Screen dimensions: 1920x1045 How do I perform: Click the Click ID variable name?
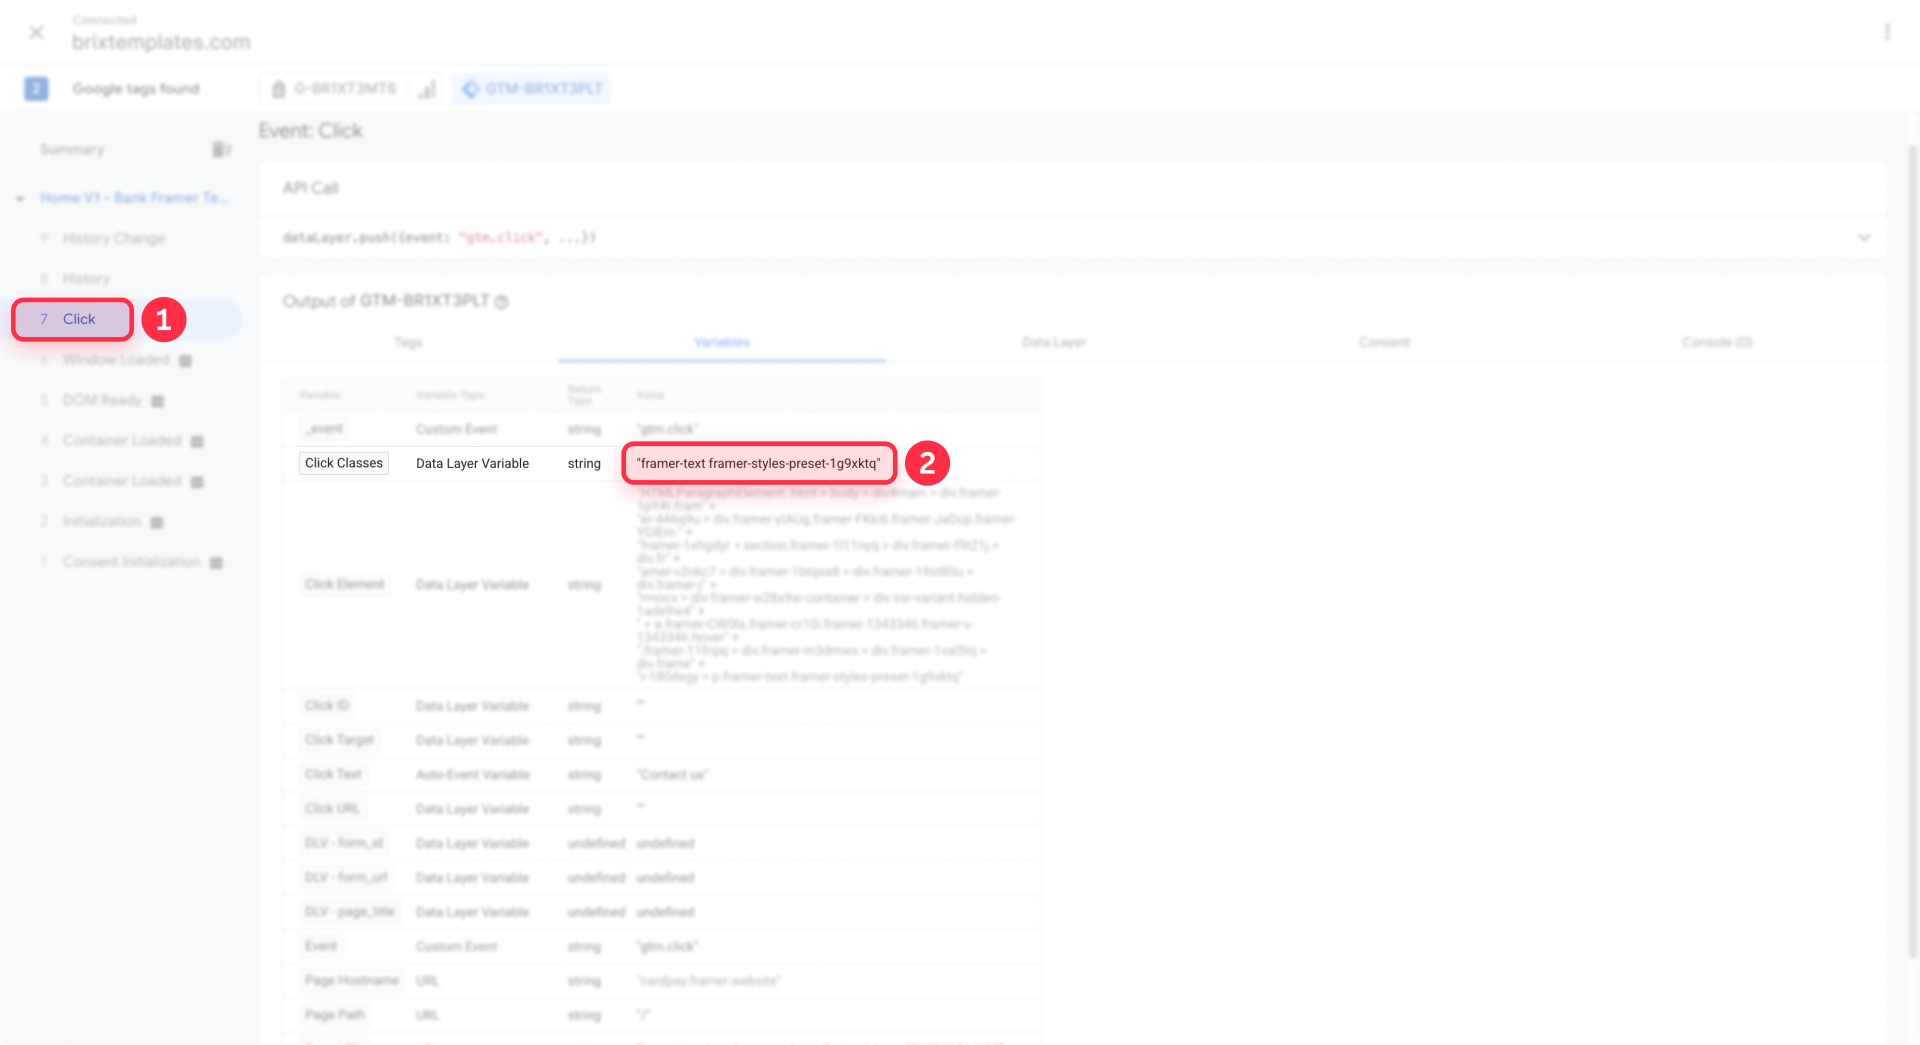[327, 706]
